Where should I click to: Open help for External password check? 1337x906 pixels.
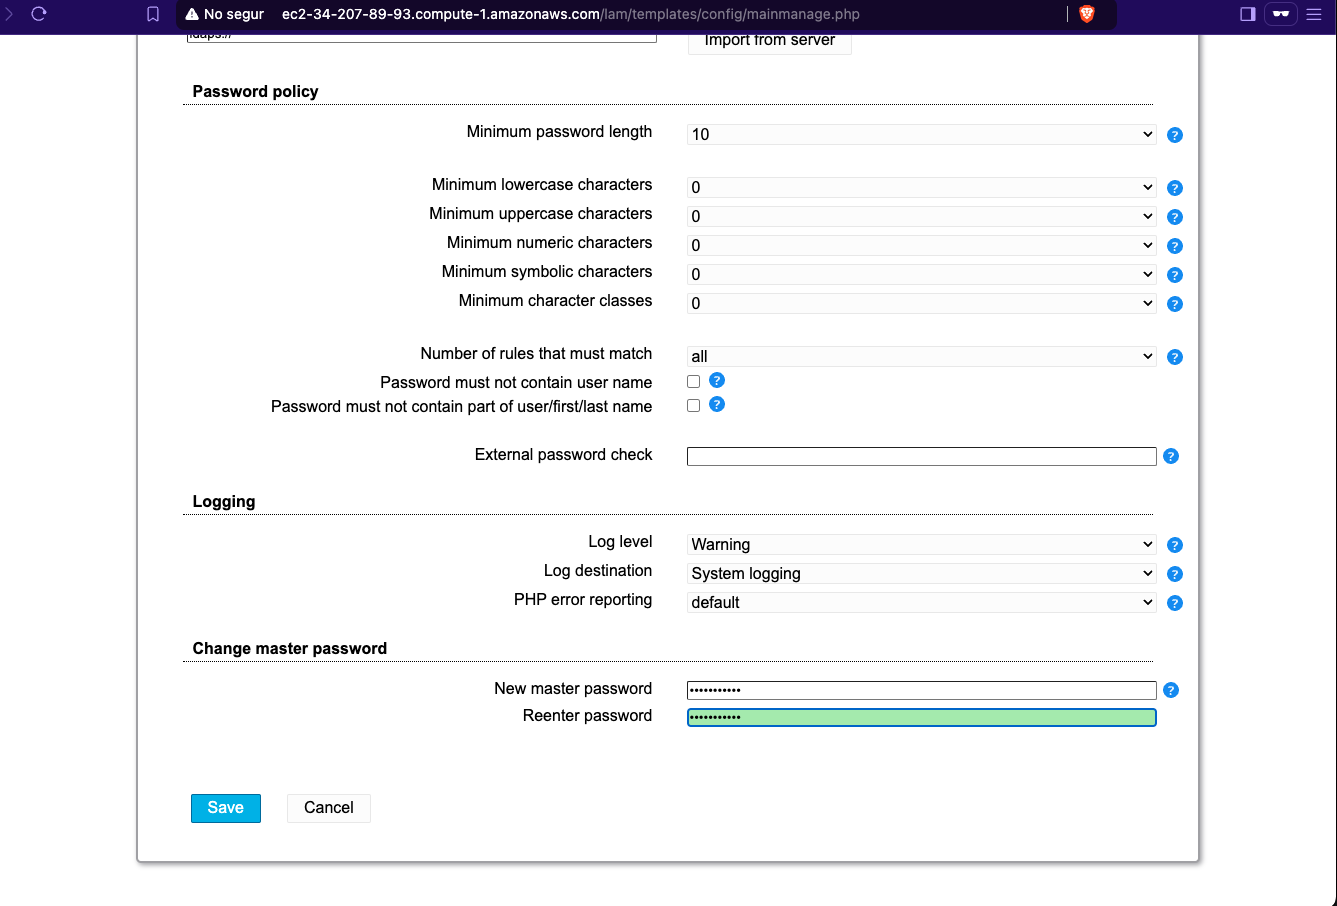(1171, 456)
